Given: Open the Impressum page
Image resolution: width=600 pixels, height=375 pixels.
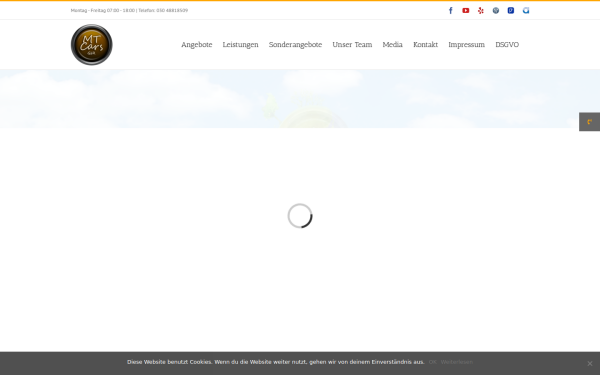Looking at the screenshot, I should point(466,45).
